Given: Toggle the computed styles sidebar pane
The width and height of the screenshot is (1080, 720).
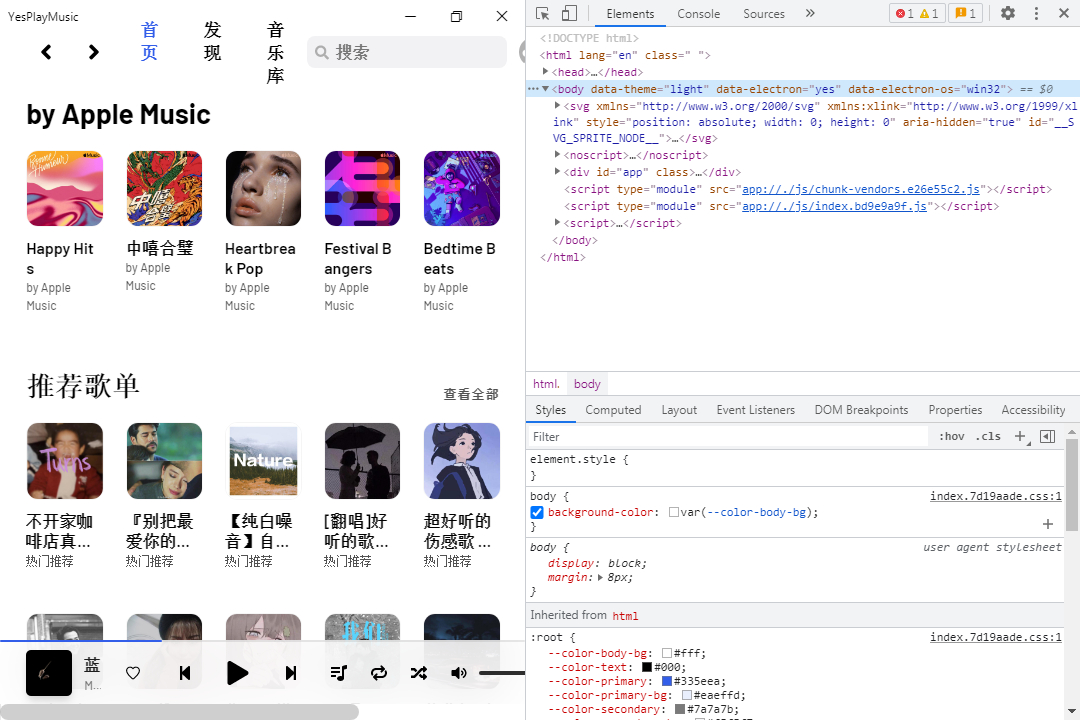Looking at the screenshot, I should click(1048, 436).
